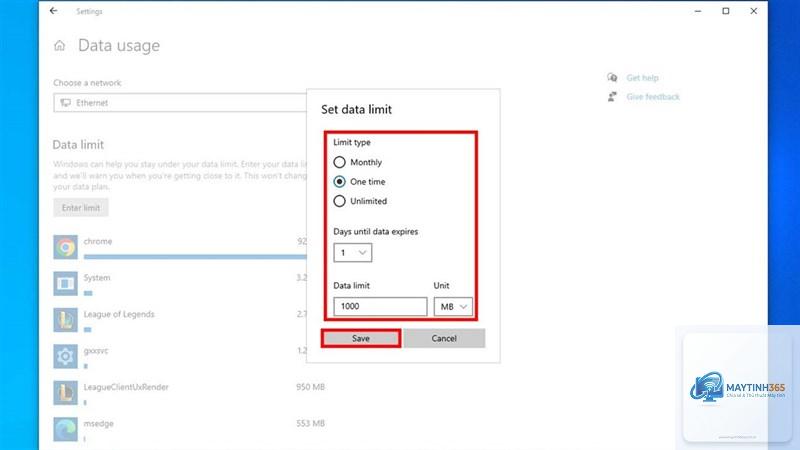Click the LeagueClientUxRender icon
800x450 pixels.
point(65,393)
